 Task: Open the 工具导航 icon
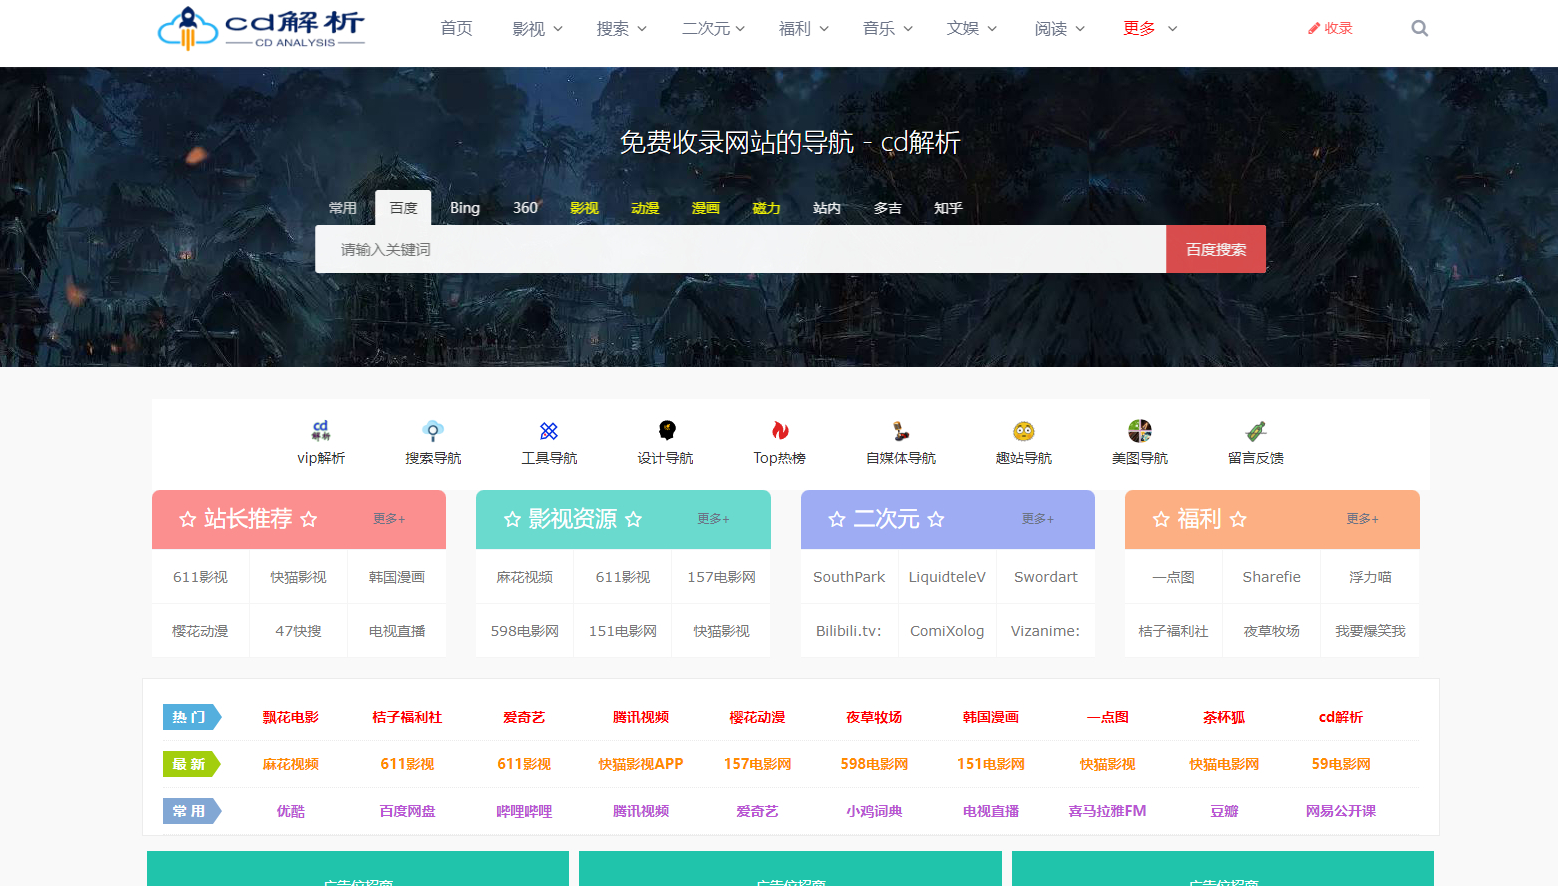[549, 431]
